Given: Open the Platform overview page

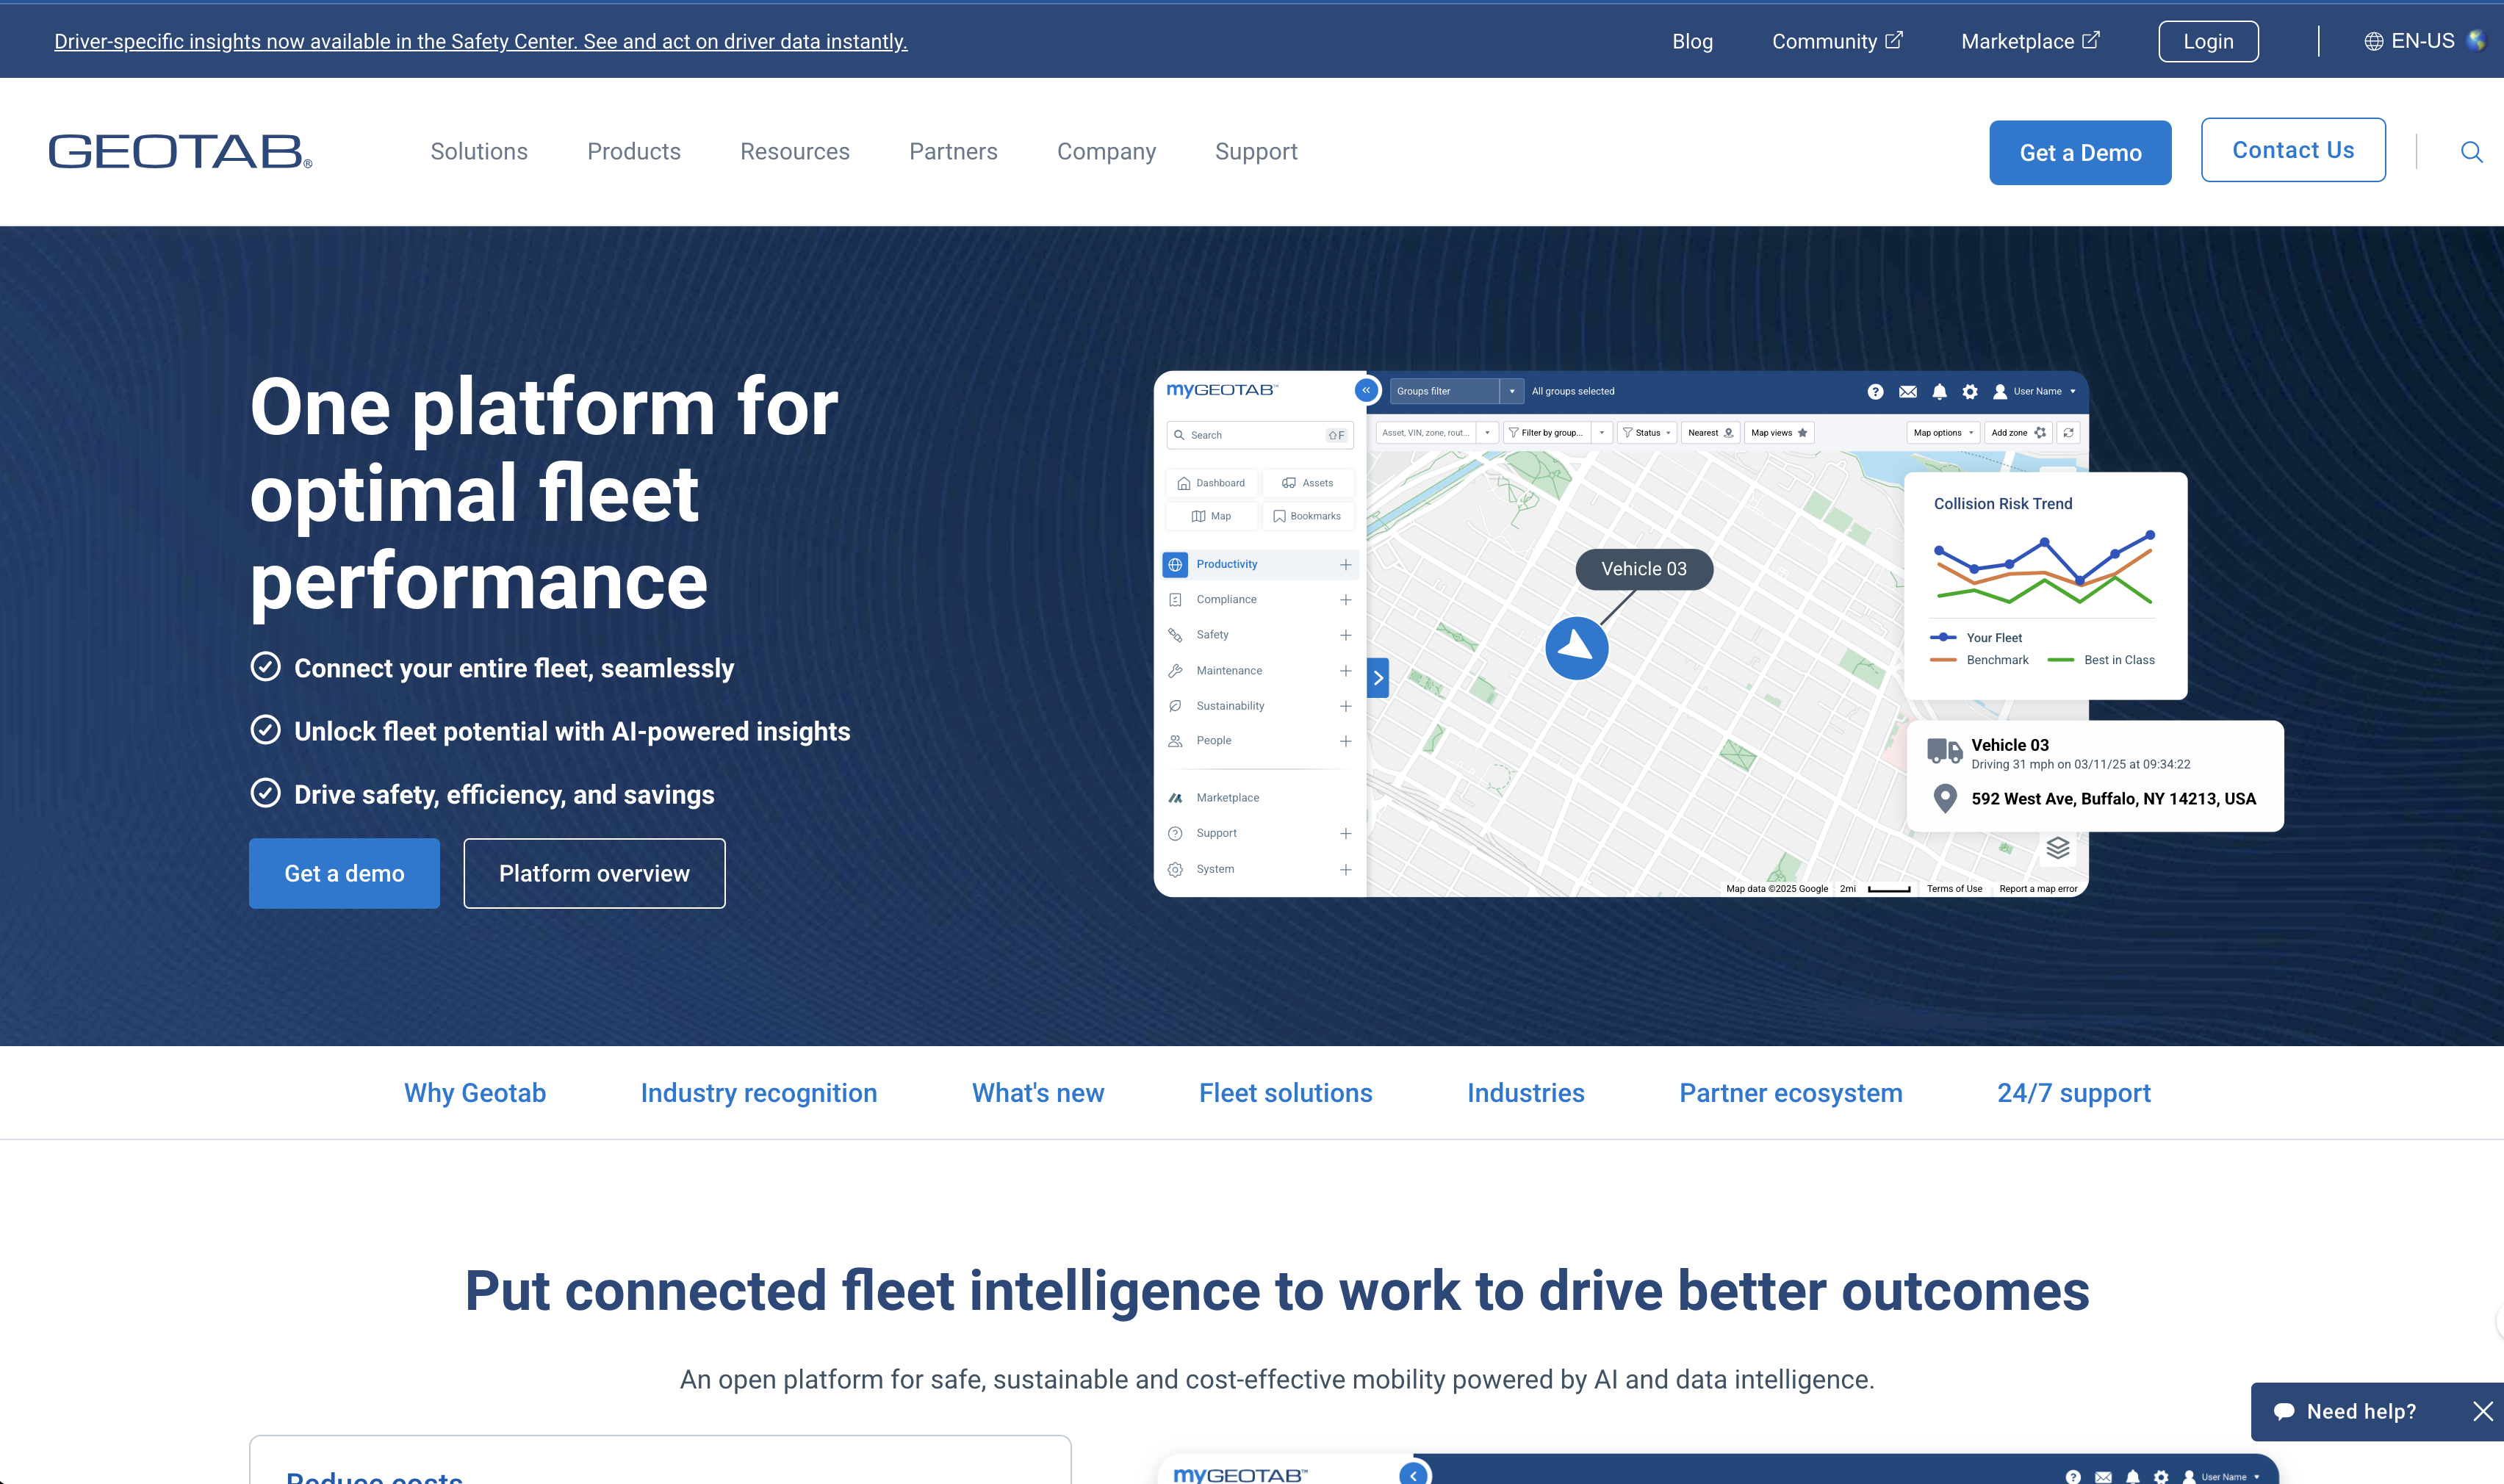Looking at the screenshot, I should pos(594,873).
